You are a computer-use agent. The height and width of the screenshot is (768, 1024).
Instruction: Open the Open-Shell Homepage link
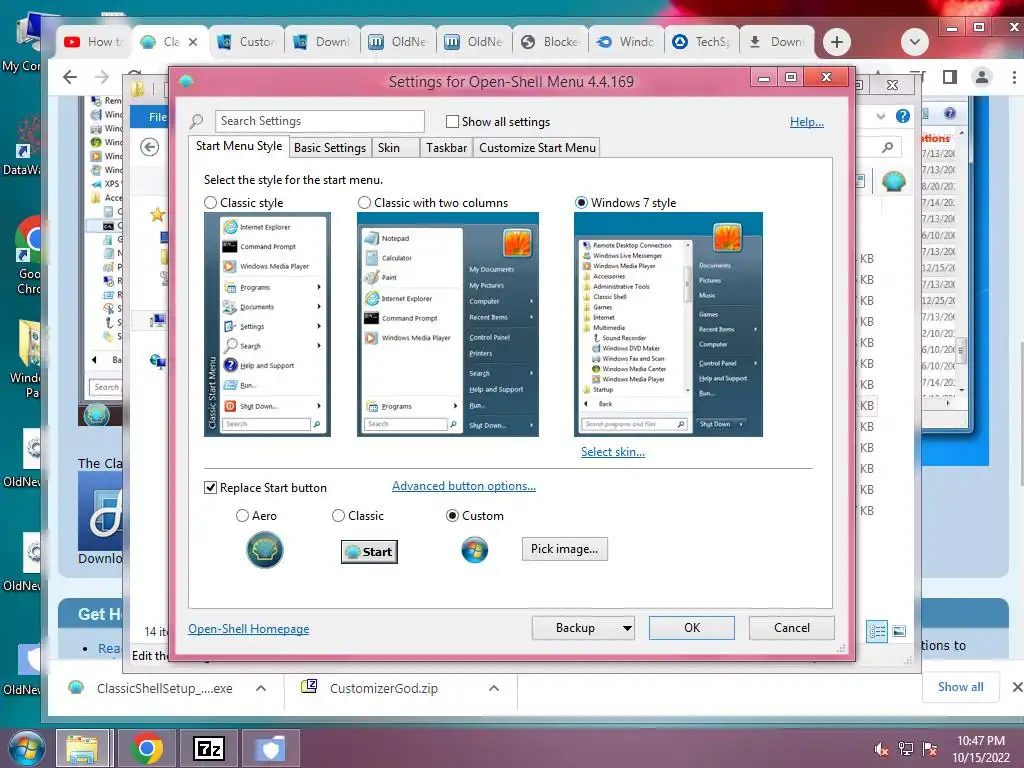pyautogui.click(x=248, y=628)
